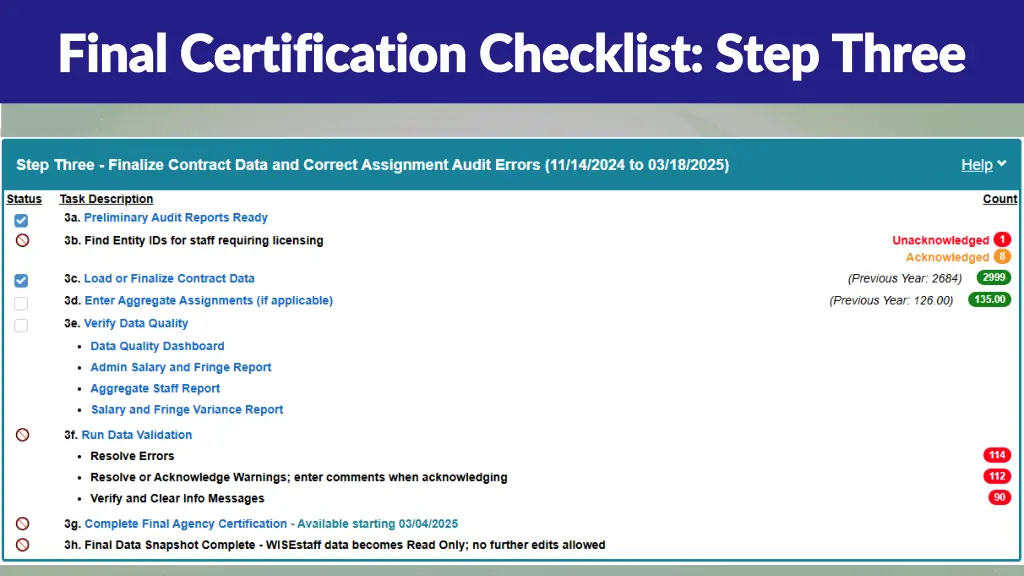The width and height of the screenshot is (1024, 576).
Task: Click blocked status icon beside 3h Final Data Snapshot
Action: (22, 545)
